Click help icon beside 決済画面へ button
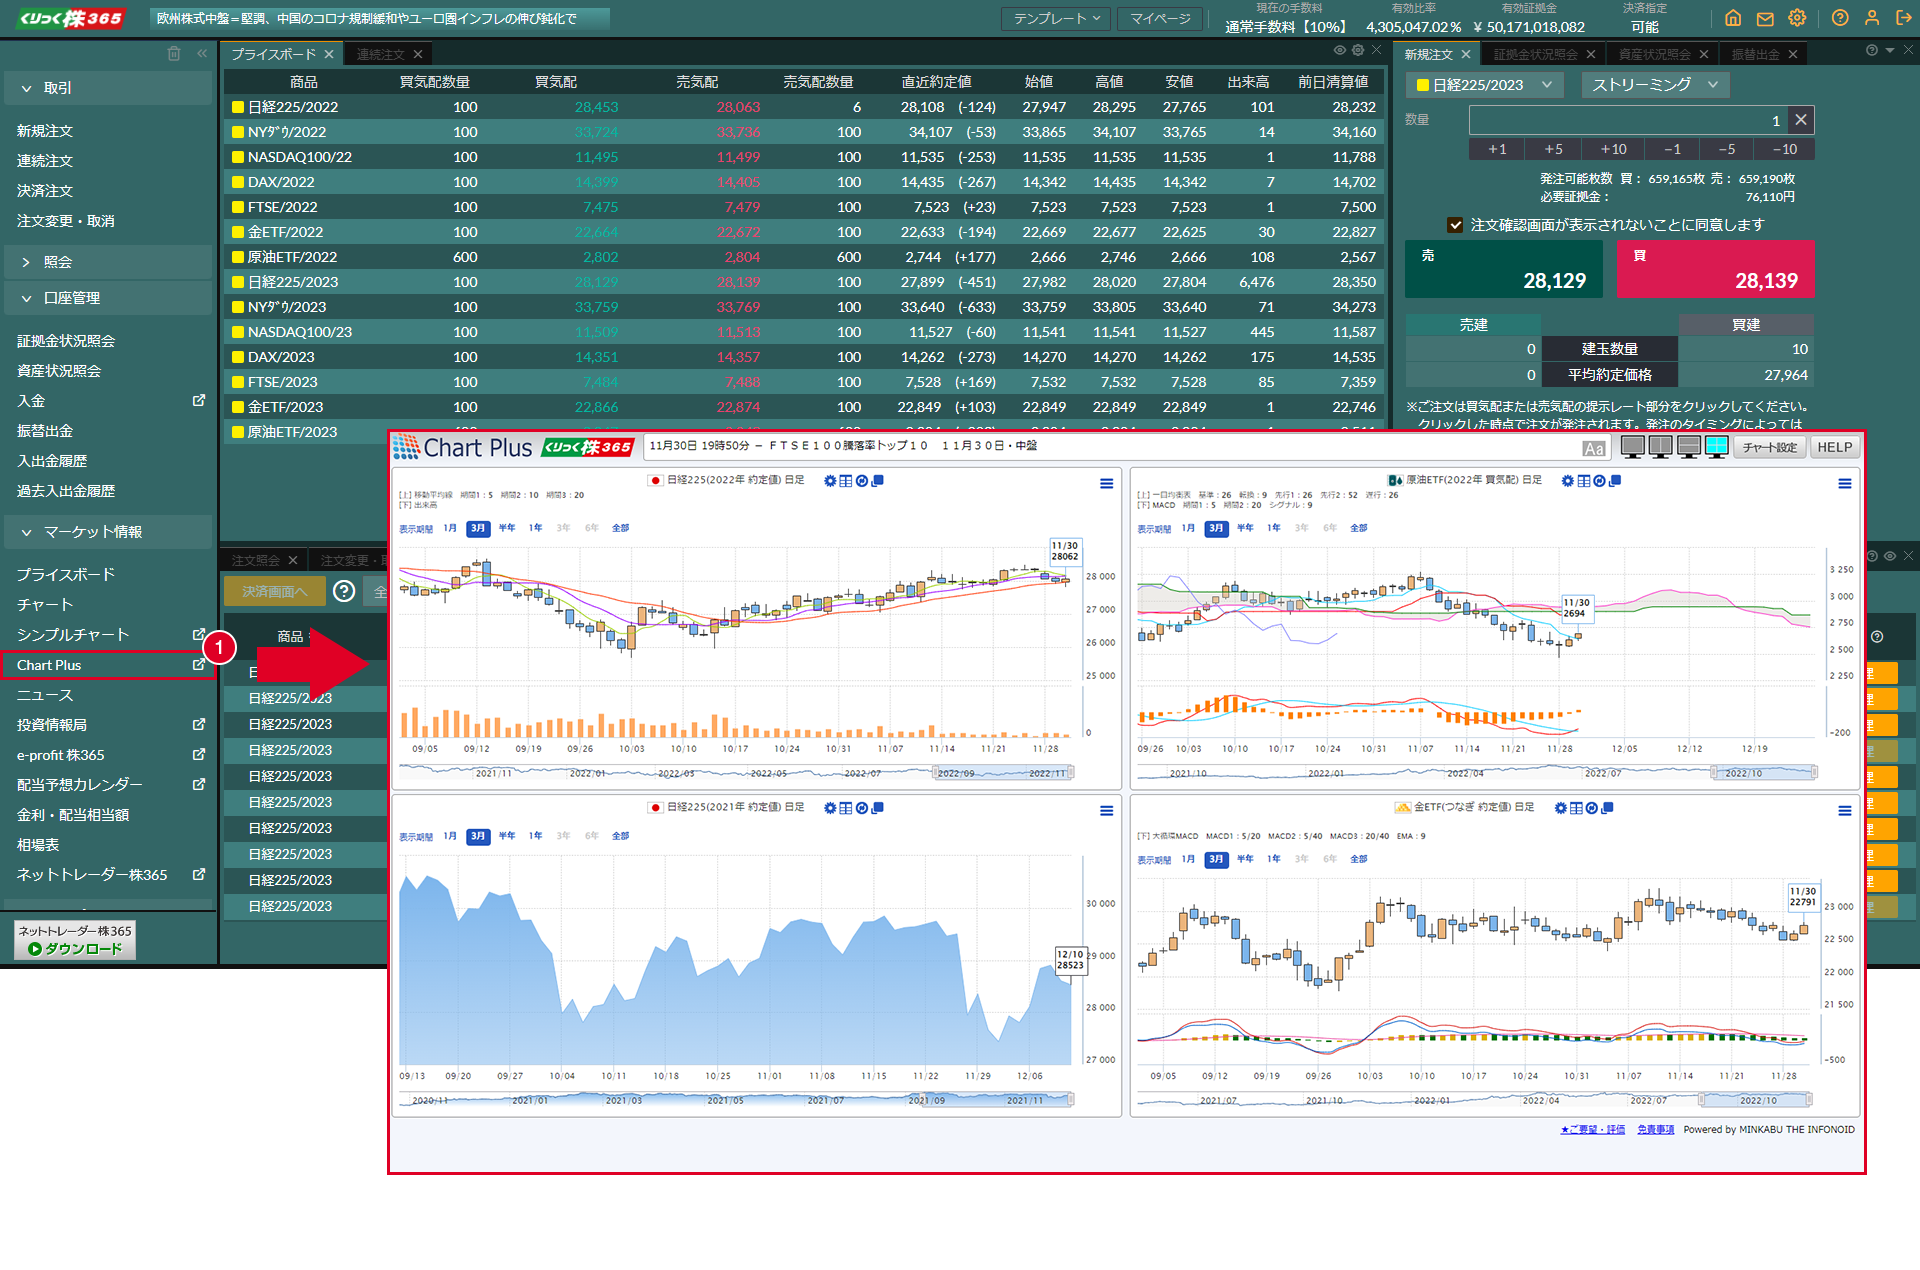Image resolution: width=1920 pixels, height=1270 pixels. (344, 591)
